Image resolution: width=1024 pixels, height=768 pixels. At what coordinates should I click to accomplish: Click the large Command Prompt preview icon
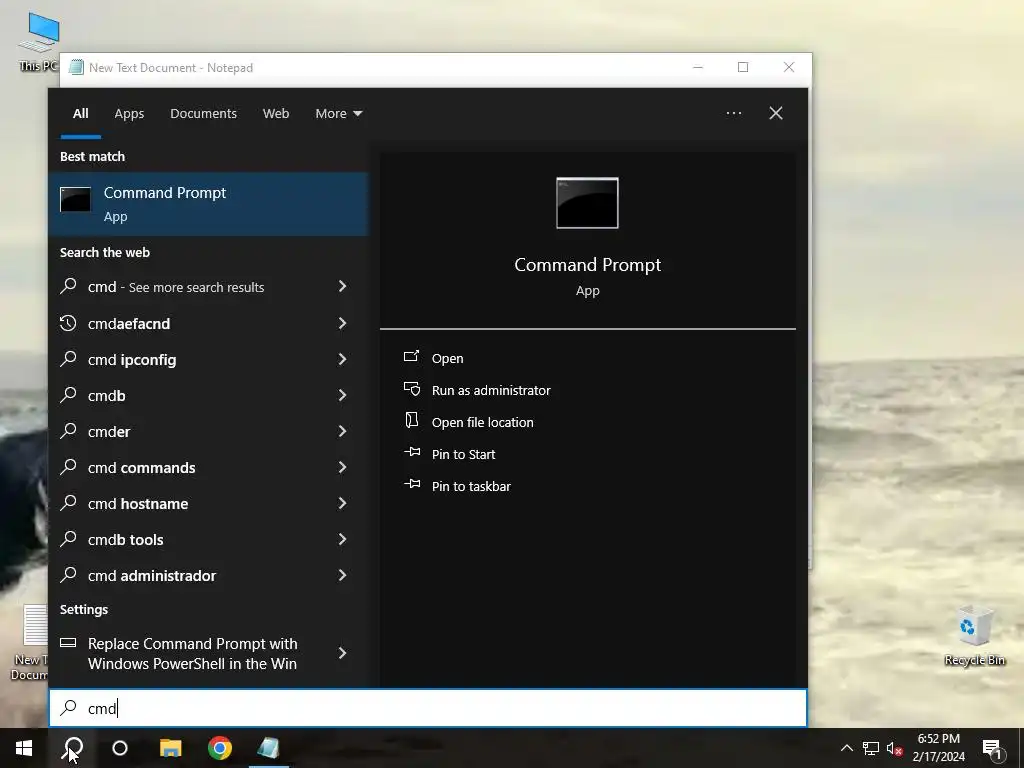click(587, 203)
